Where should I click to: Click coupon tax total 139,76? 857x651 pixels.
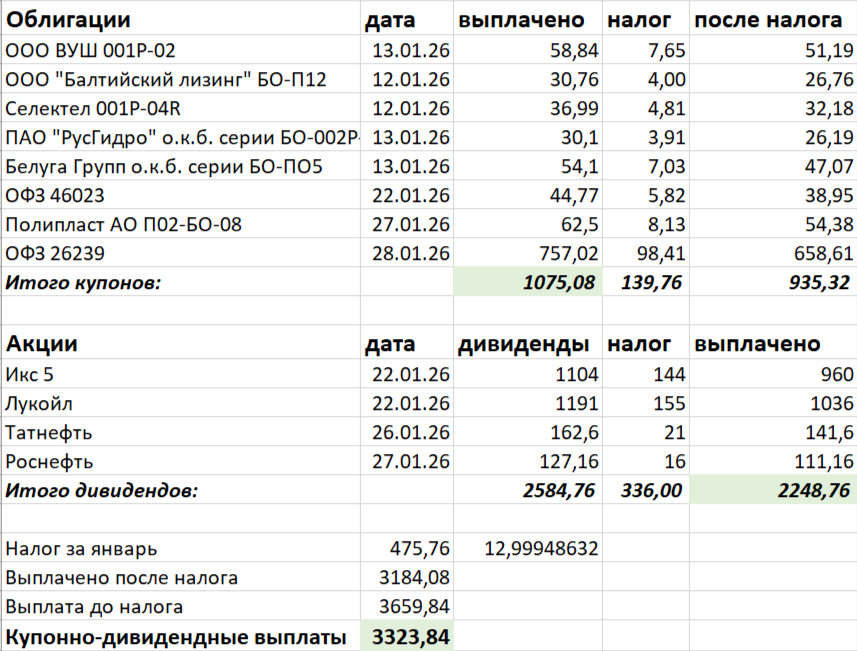[646, 282]
